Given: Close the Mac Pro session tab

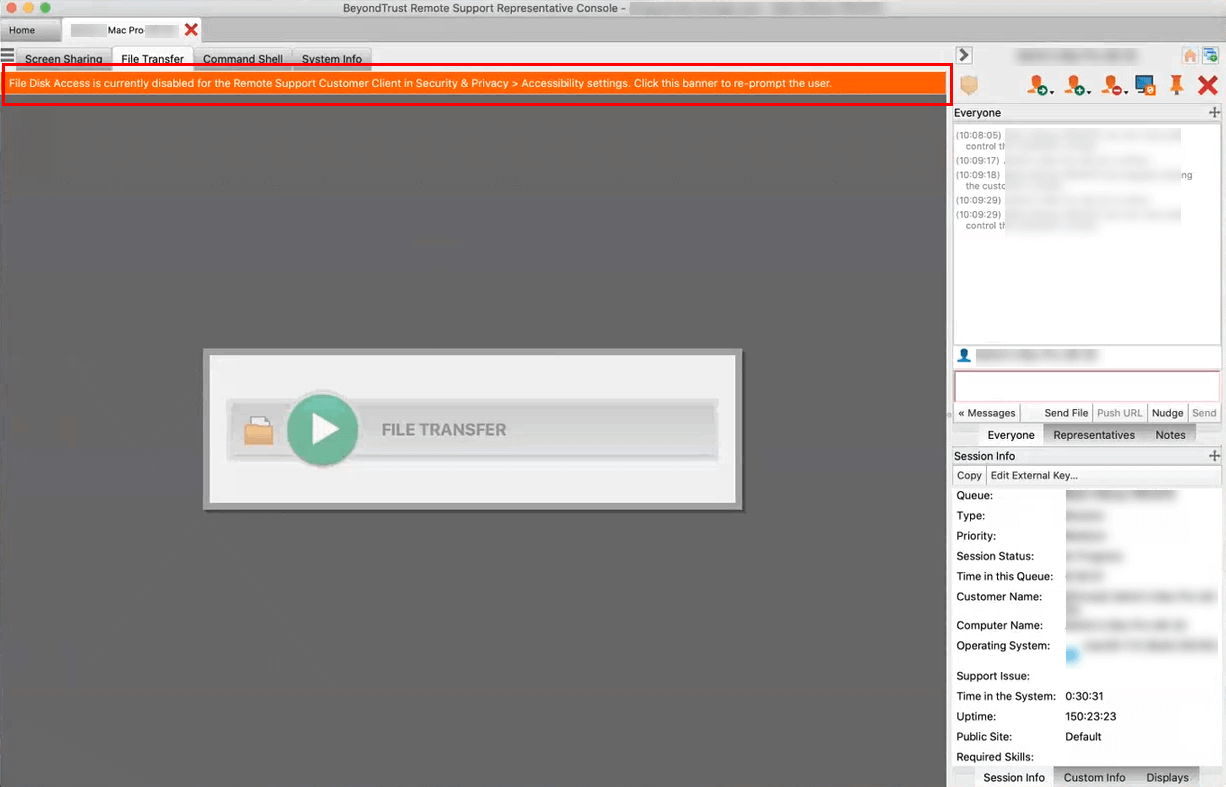Looking at the screenshot, I should tap(191, 30).
